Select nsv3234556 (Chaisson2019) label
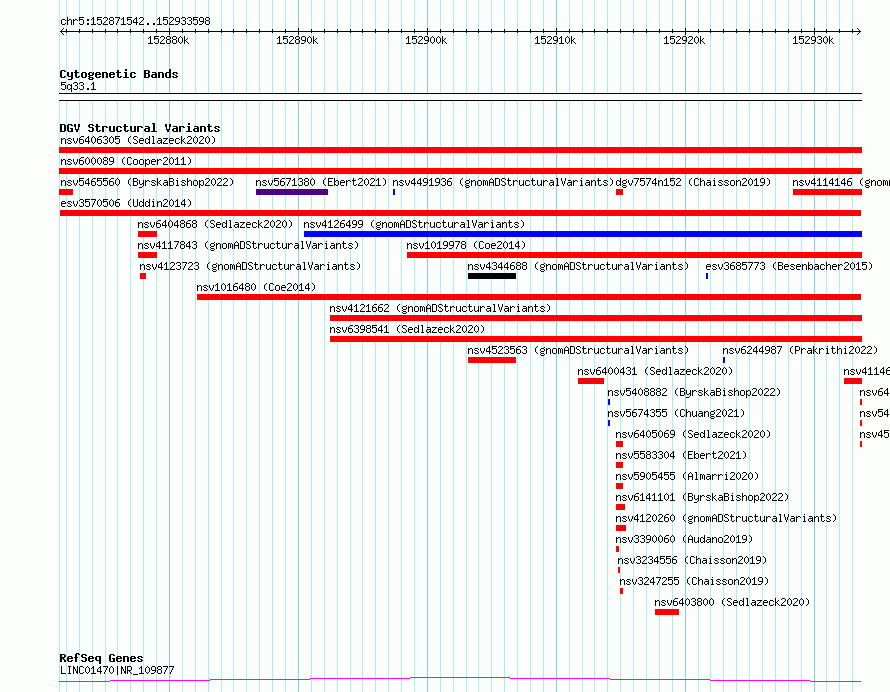The image size is (890, 692). pyautogui.click(x=692, y=560)
